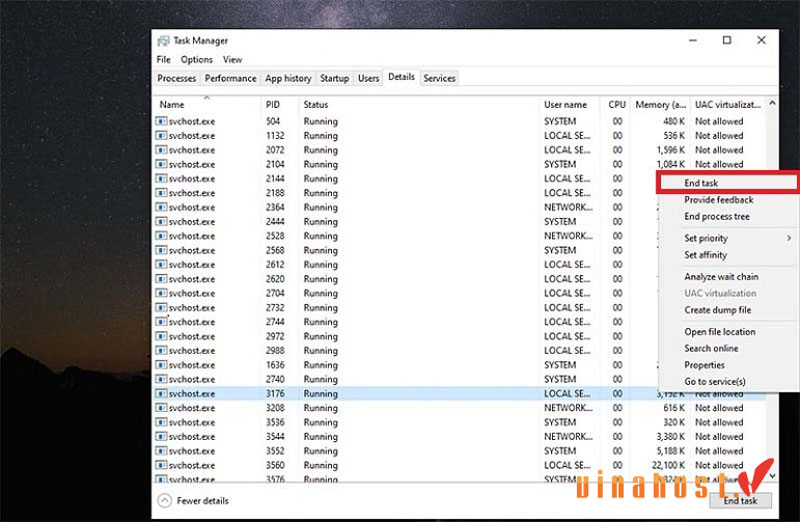Screen dimensions: 800x522
Task: Choose End task in context menu
Action: point(729,183)
